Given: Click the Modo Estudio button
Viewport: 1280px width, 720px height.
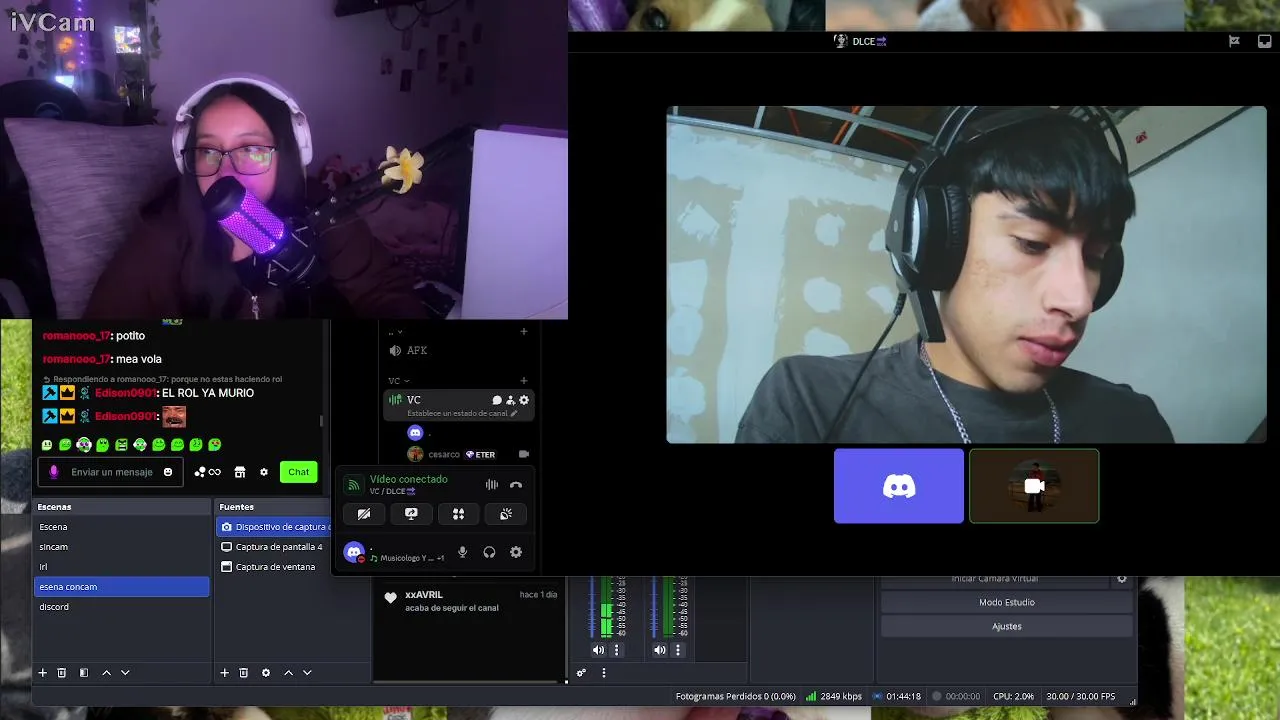Looking at the screenshot, I should pos(1006,602).
